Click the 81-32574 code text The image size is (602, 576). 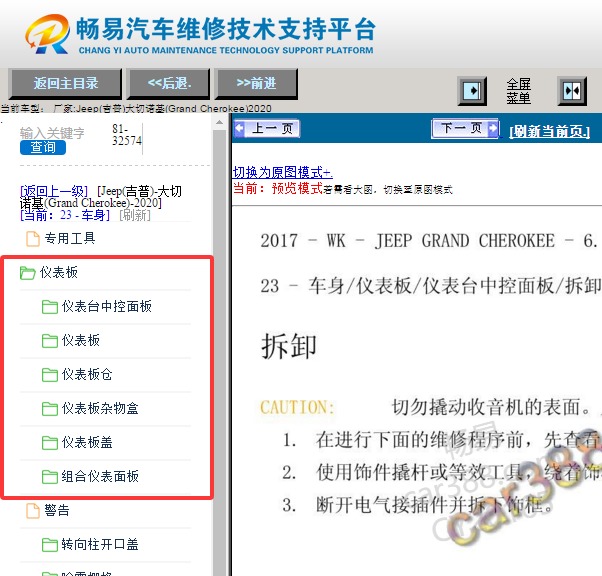(x=127, y=135)
